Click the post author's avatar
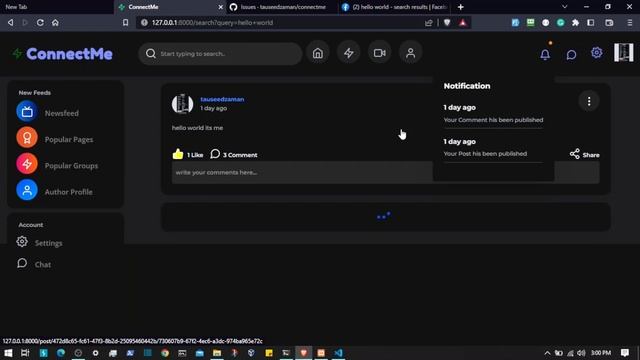The height and width of the screenshot is (360, 640). (182, 104)
